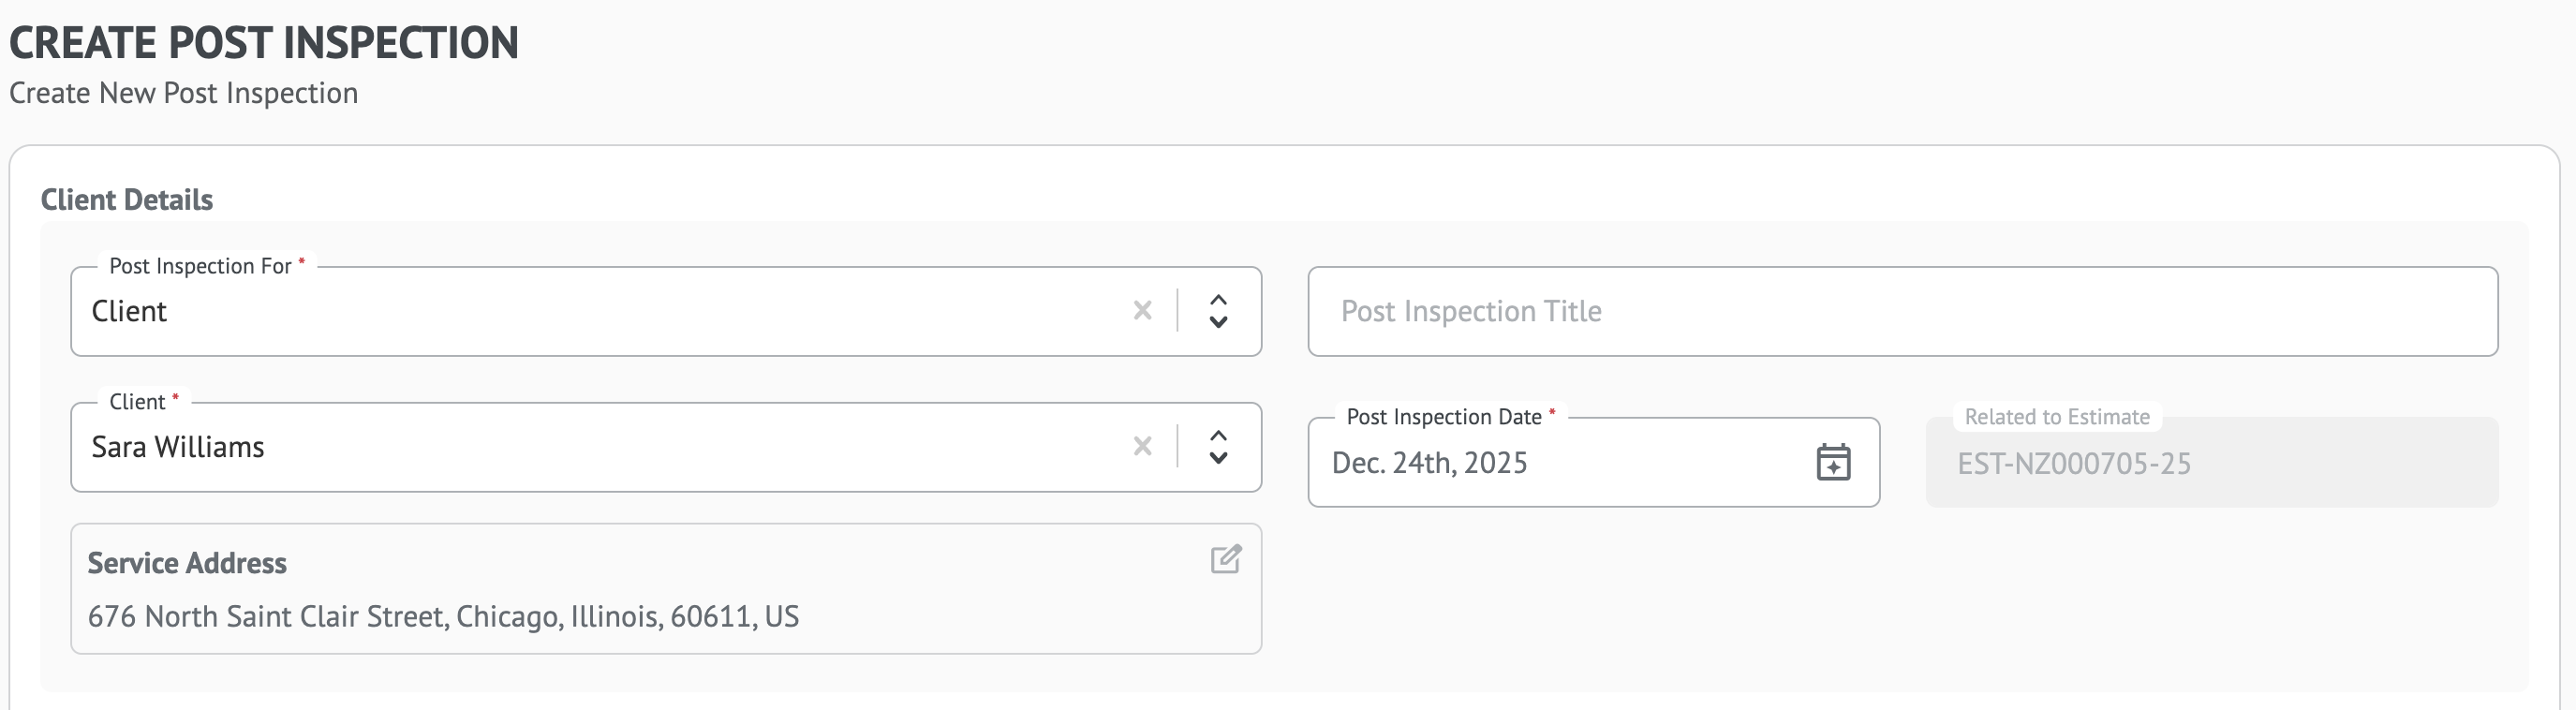Edit the Service Address
The height and width of the screenshot is (710, 2576).
tap(1226, 559)
